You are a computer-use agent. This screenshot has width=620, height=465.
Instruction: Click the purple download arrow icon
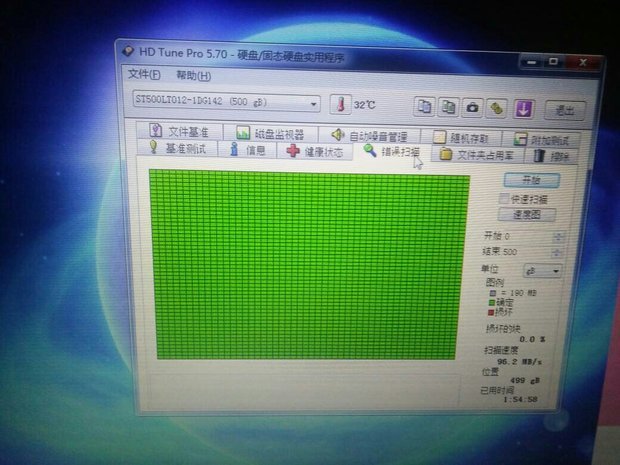(x=524, y=109)
